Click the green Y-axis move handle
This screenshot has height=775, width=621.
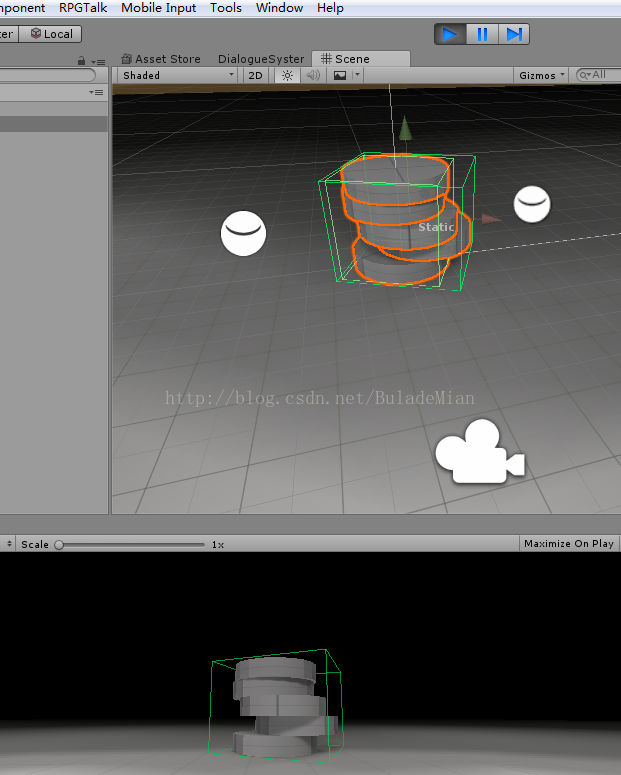point(405,128)
